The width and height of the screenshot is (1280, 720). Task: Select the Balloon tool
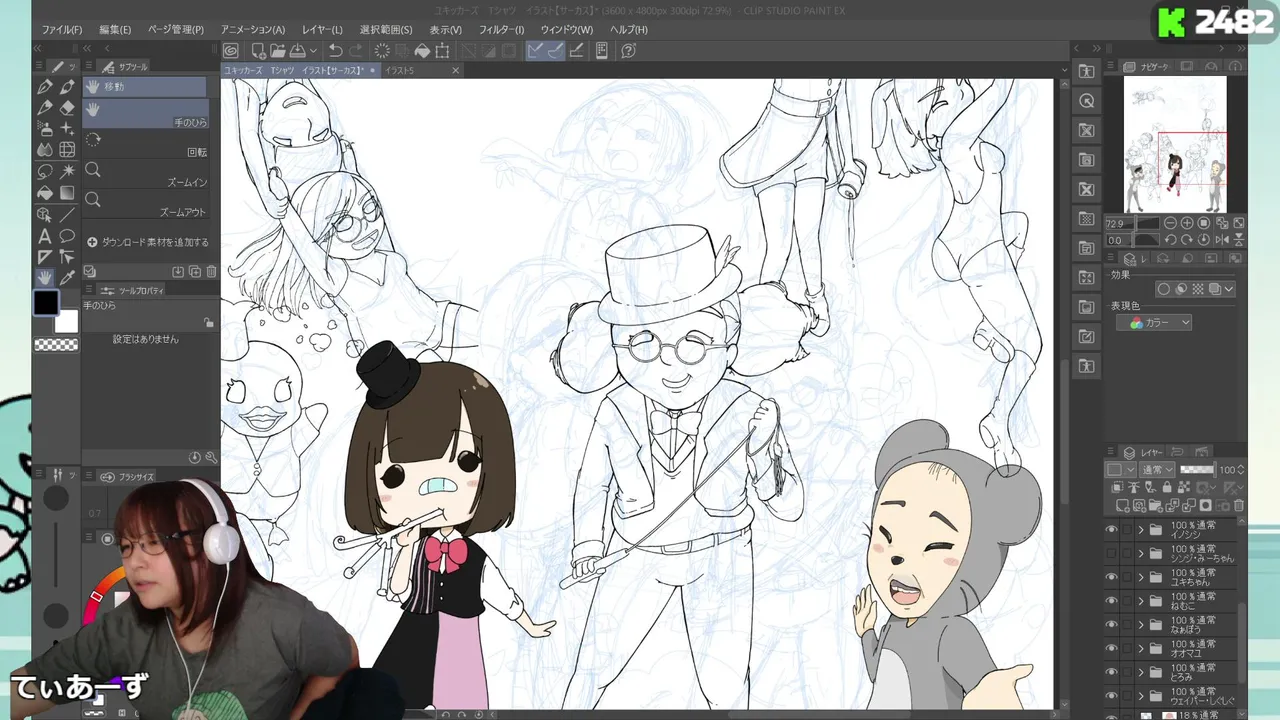[67, 236]
